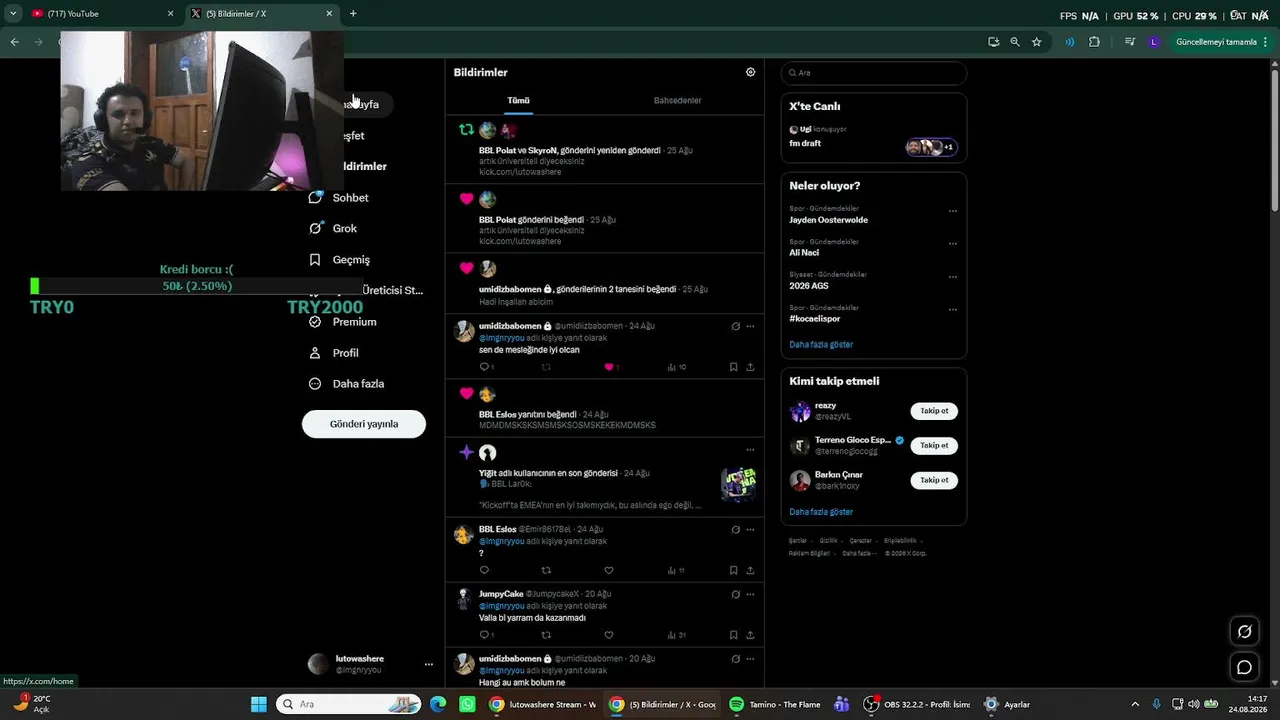Bookmark JumpyCake's post
This screenshot has width=1280, height=720.
[733, 635]
